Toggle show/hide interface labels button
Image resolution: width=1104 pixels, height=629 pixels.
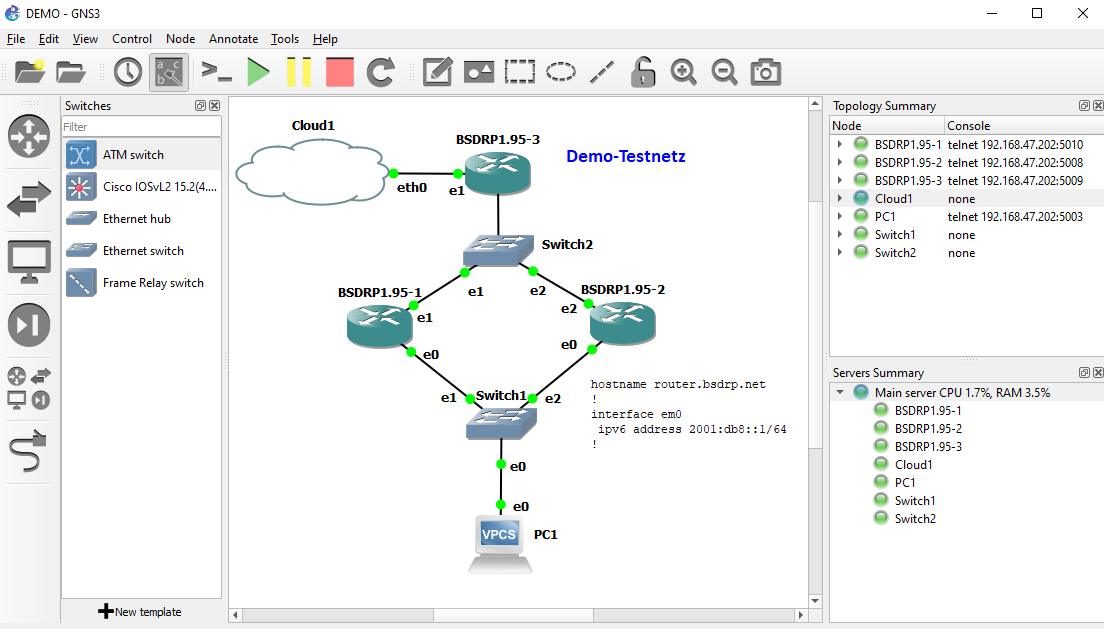click(169, 72)
